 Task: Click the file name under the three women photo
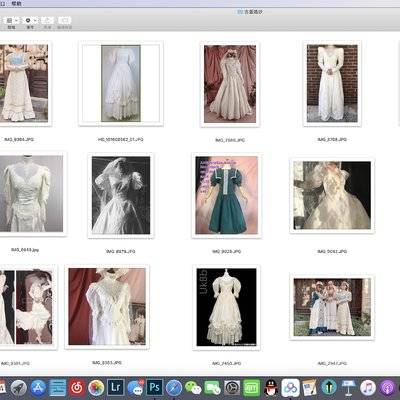(332, 363)
